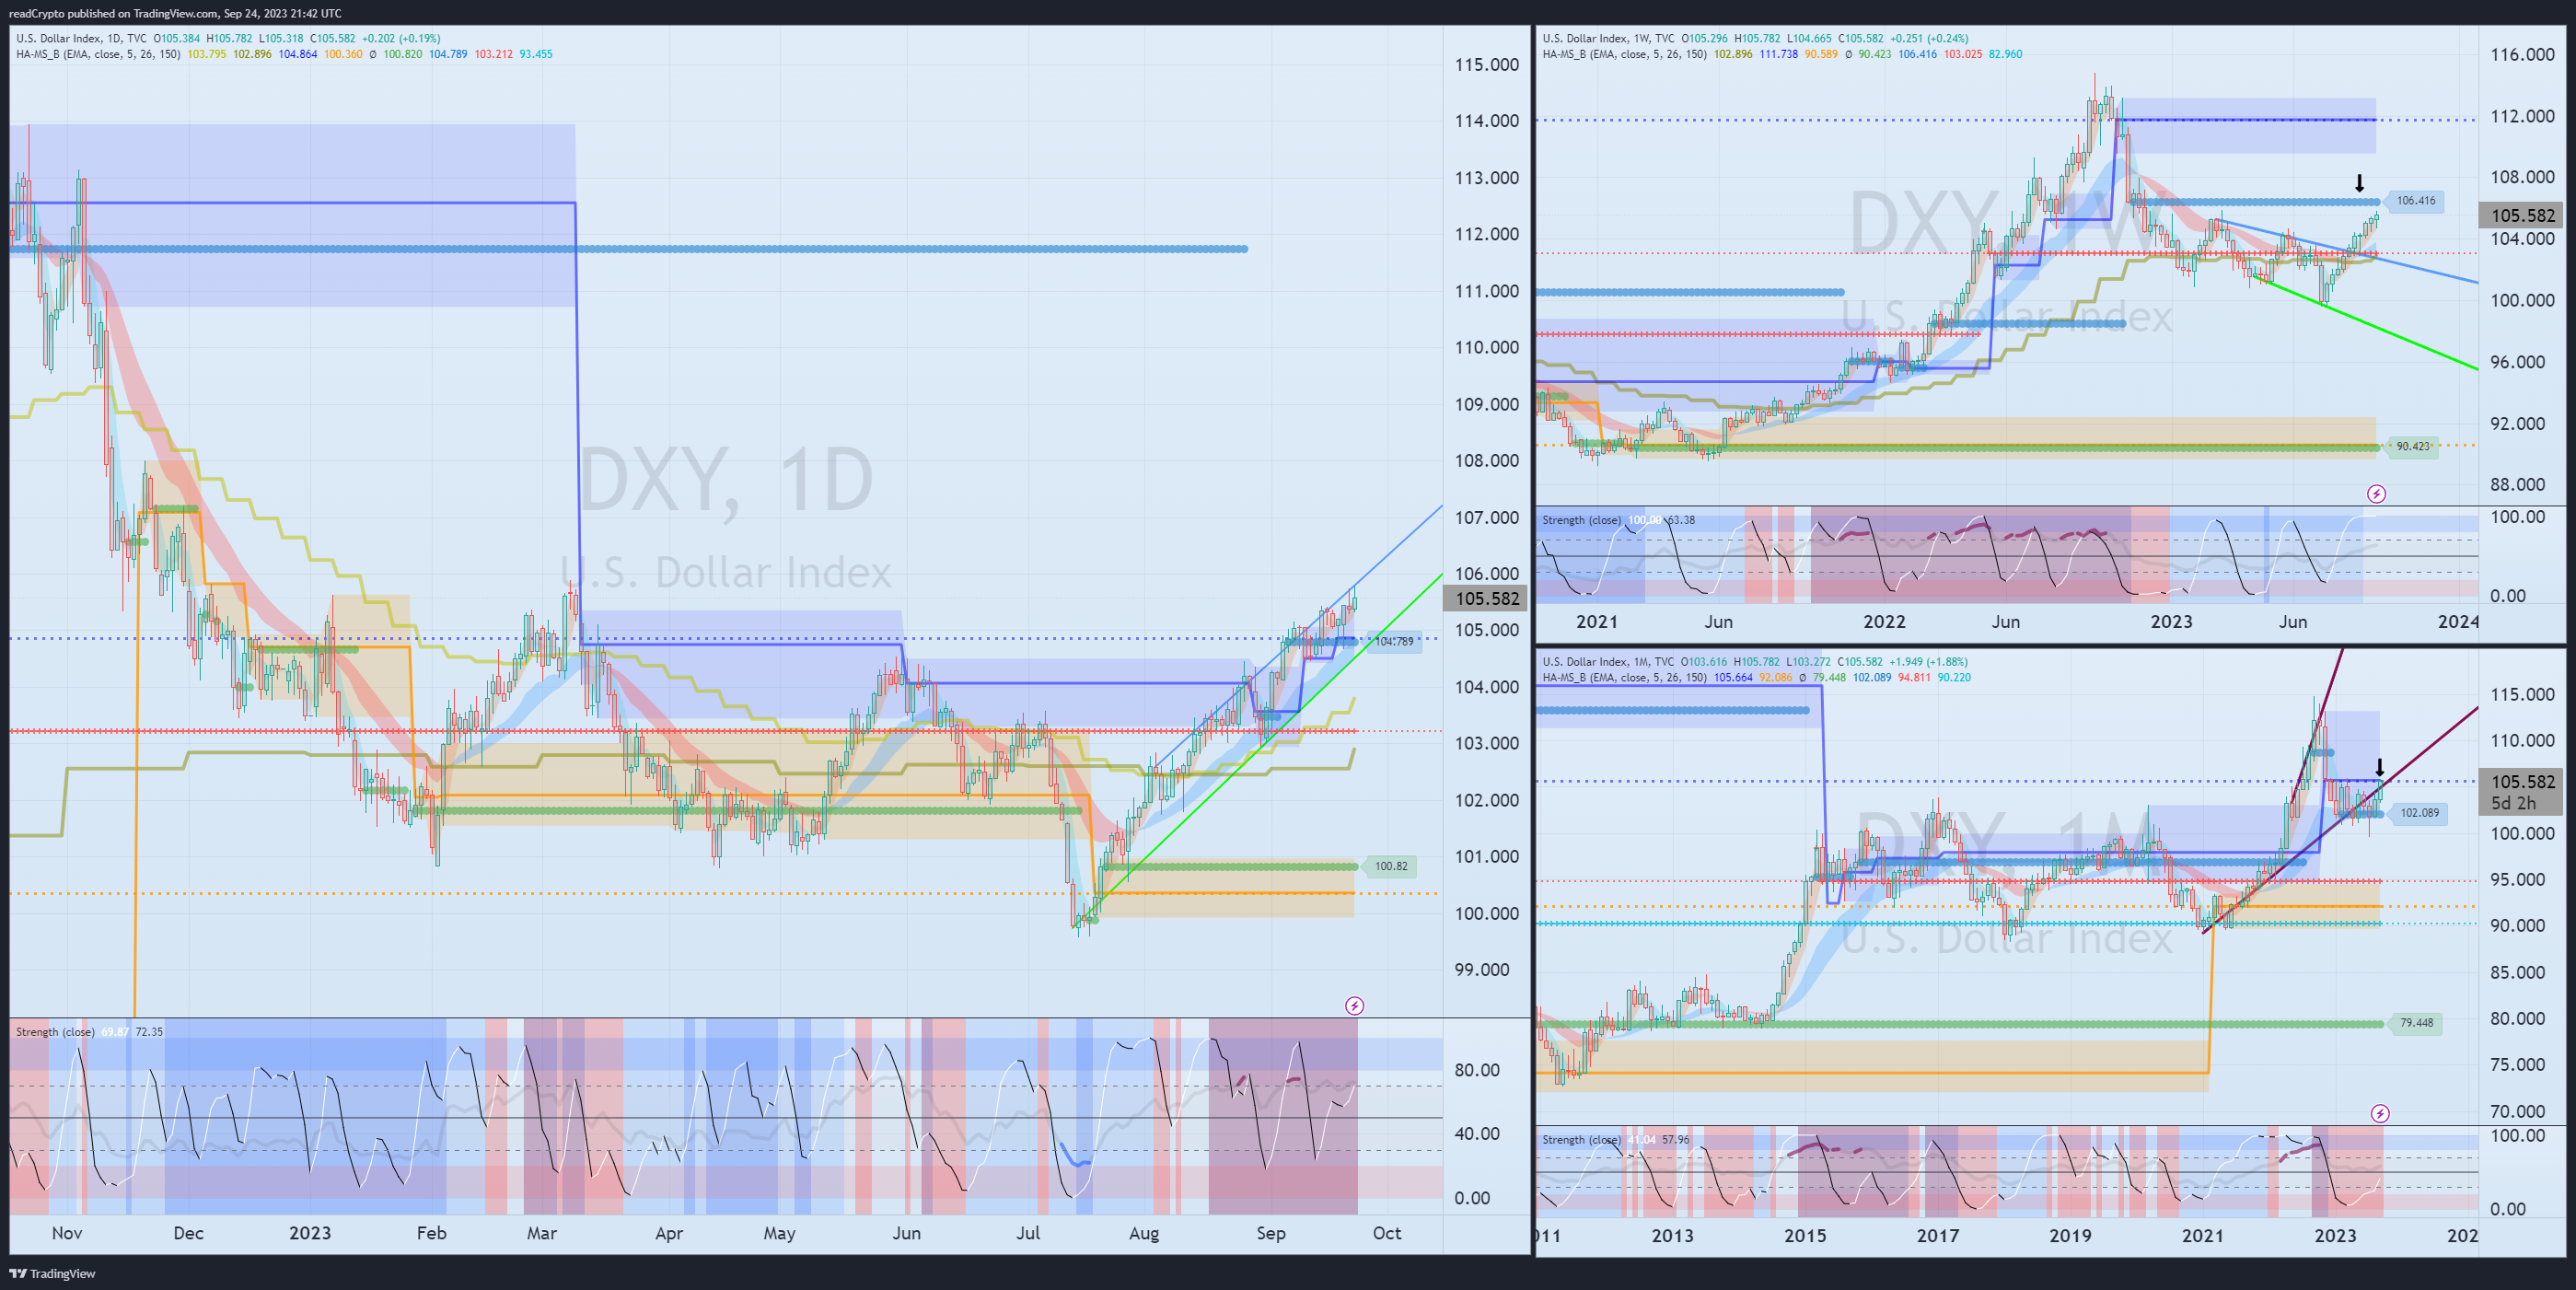
Task: Click the 2023 label on the daily time axis
Action: (310, 1233)
